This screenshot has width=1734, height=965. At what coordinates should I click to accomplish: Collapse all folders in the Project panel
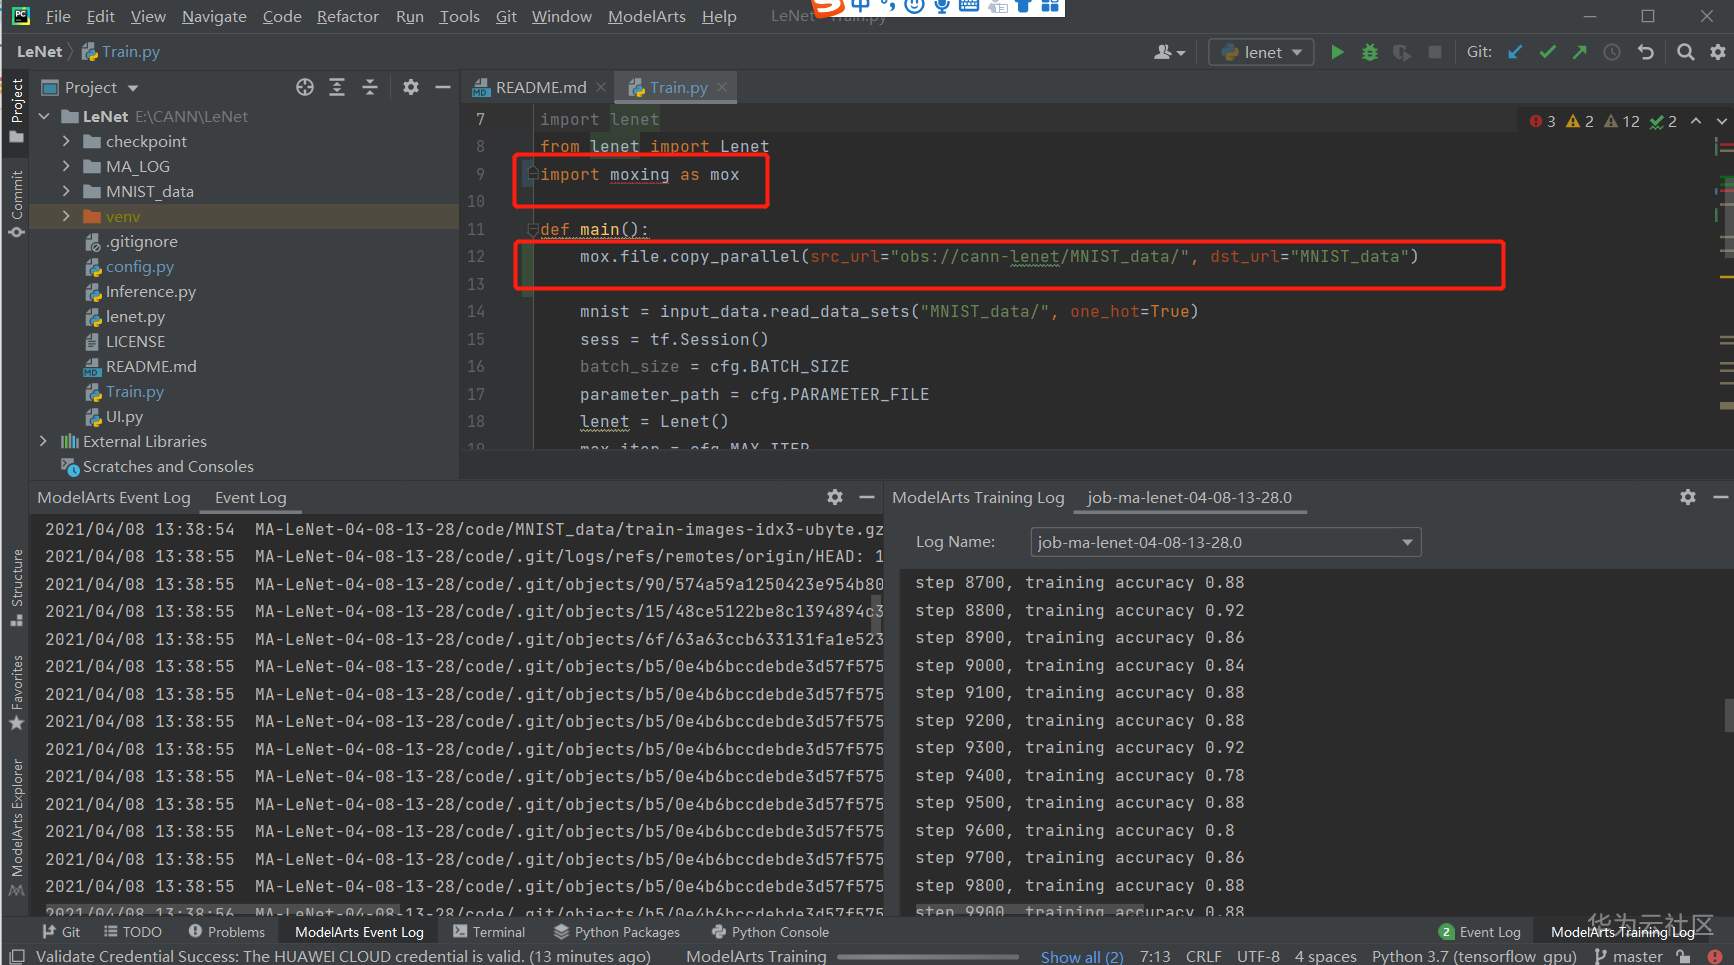coord(369,88)
